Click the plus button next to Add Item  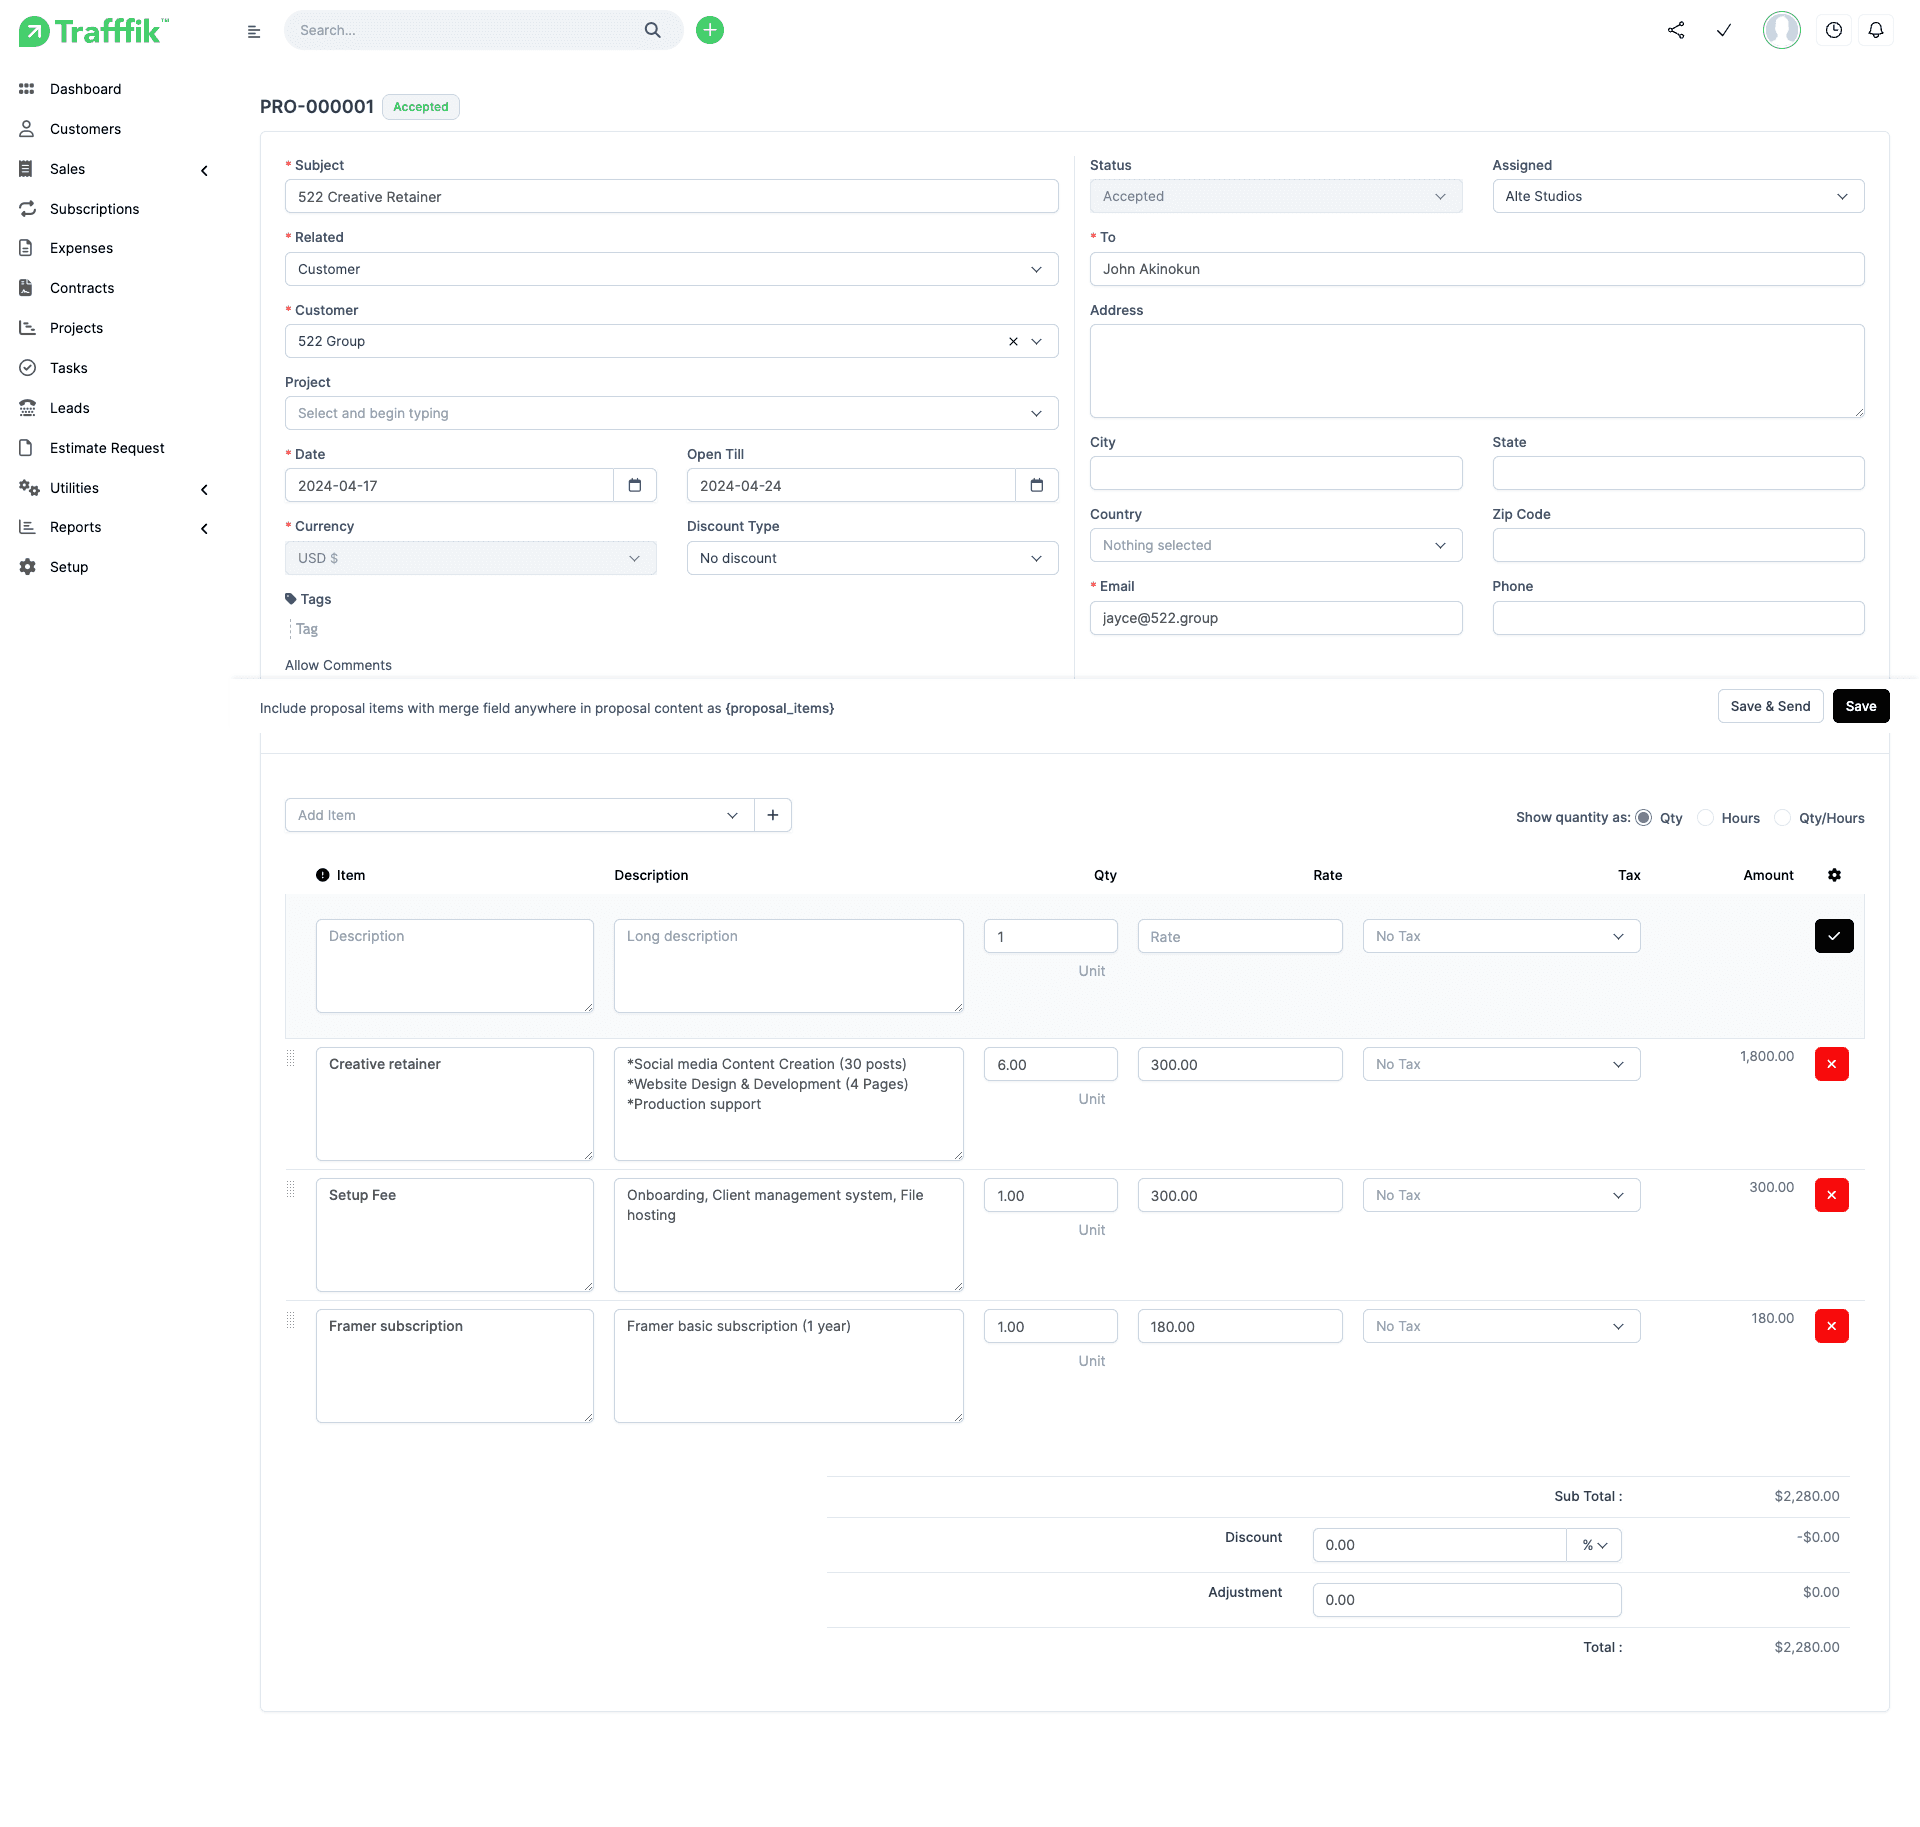(x=773, y=815)
